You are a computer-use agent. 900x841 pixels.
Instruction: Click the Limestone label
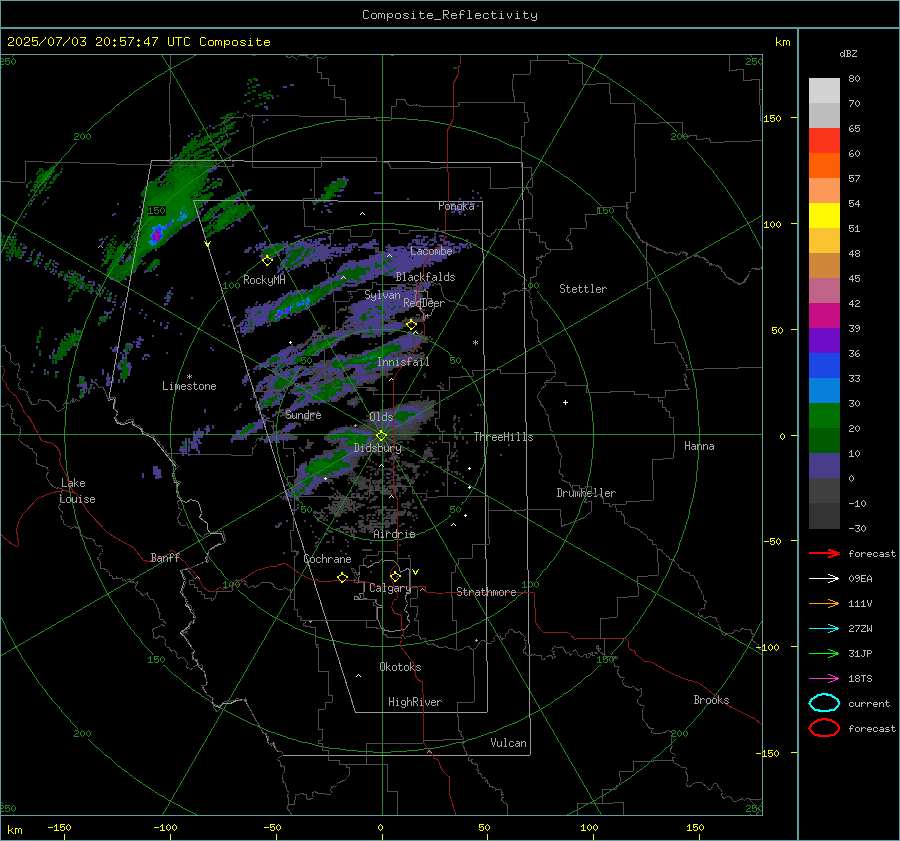pyautogui.click(x=189, y=386)
